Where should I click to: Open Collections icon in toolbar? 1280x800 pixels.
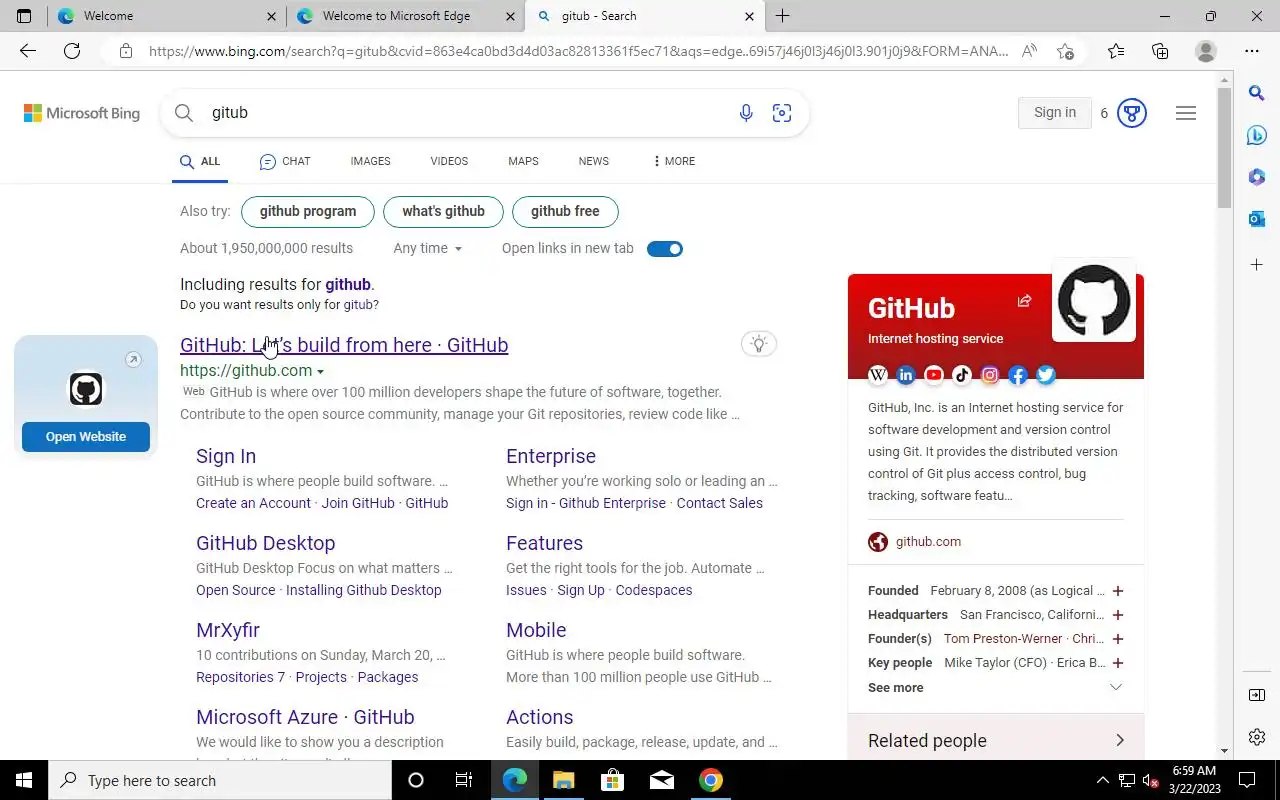coord(1160,51)
